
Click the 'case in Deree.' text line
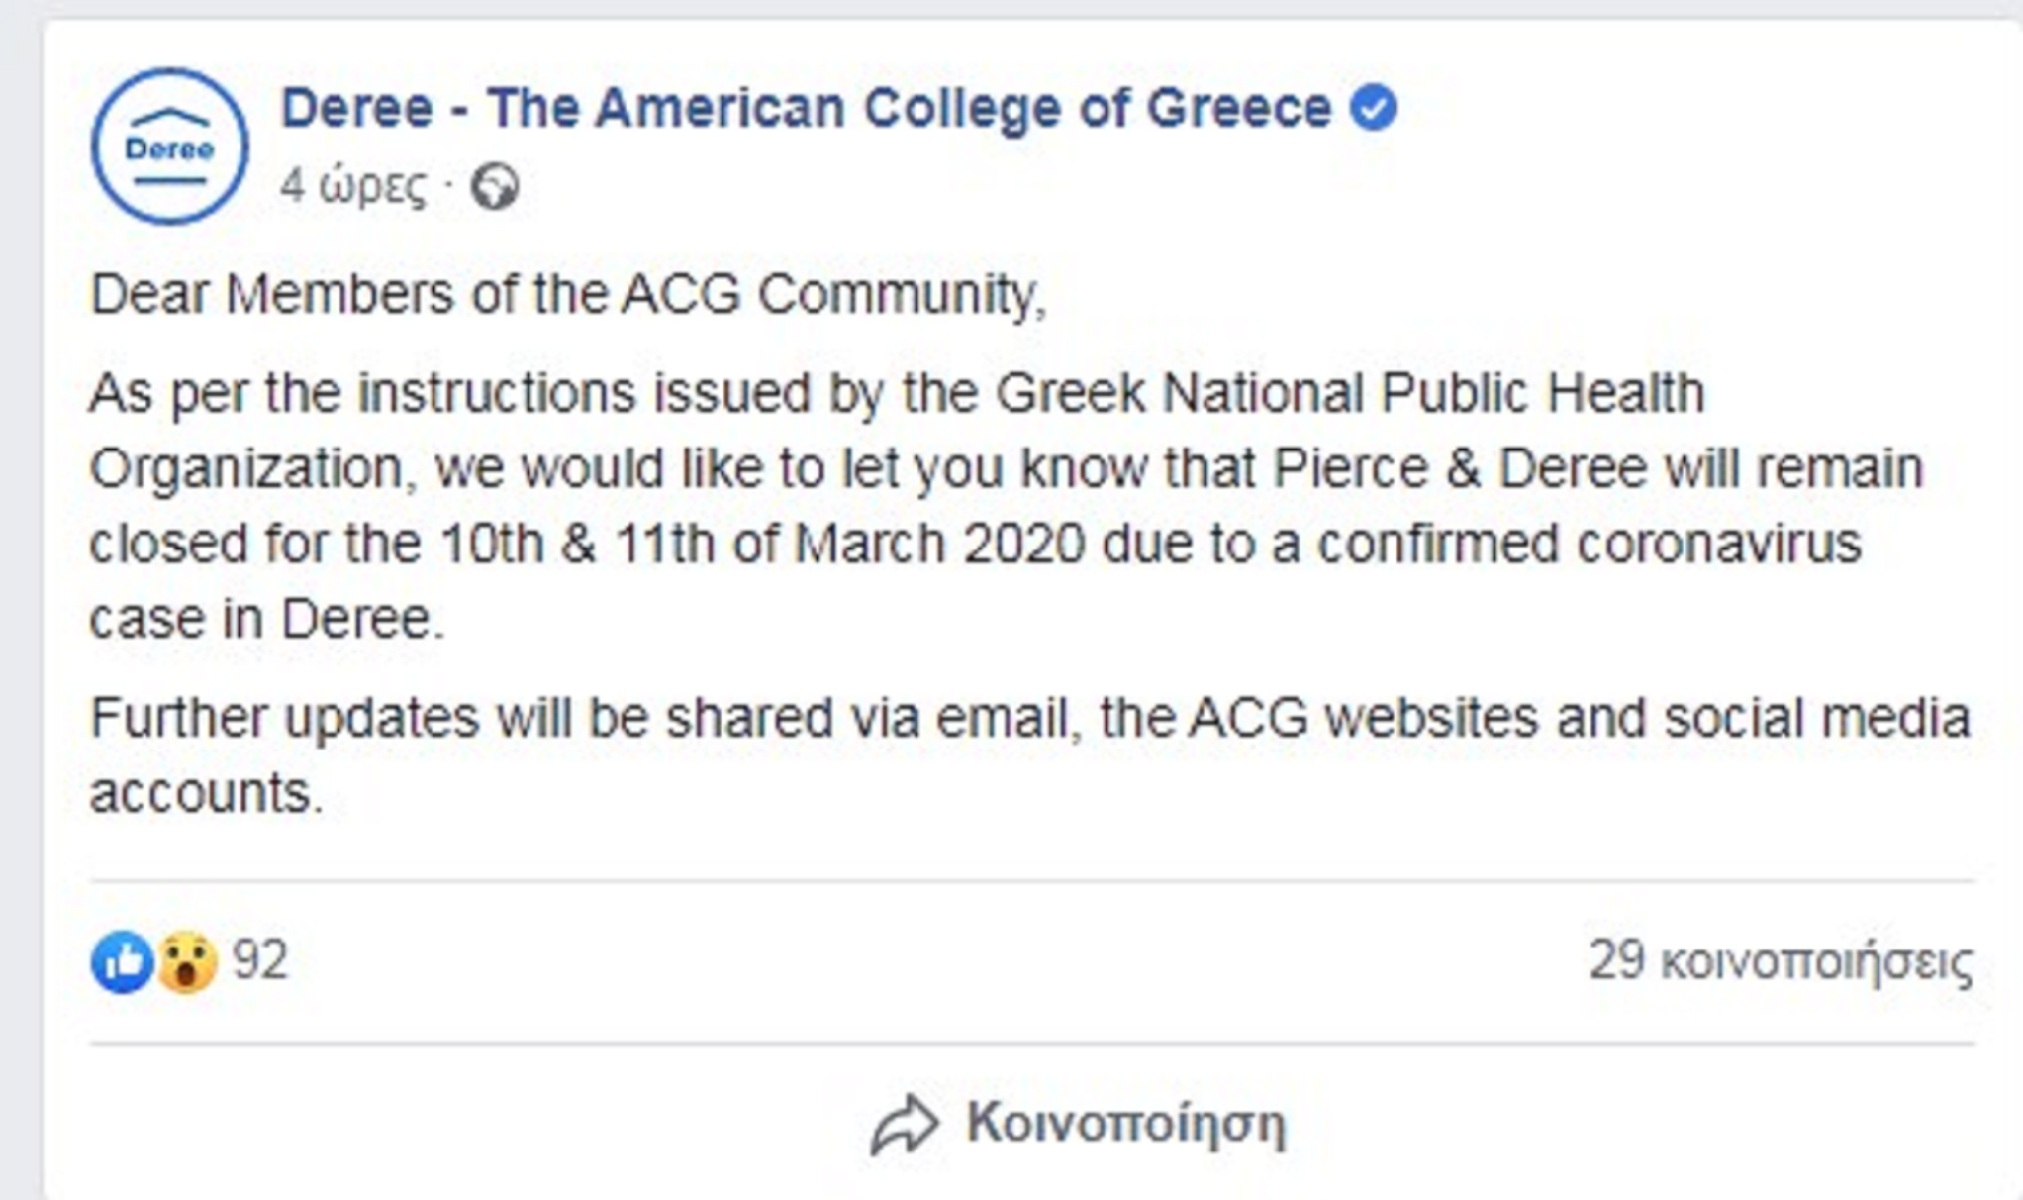pyautogui.click(x=266, y=619)
